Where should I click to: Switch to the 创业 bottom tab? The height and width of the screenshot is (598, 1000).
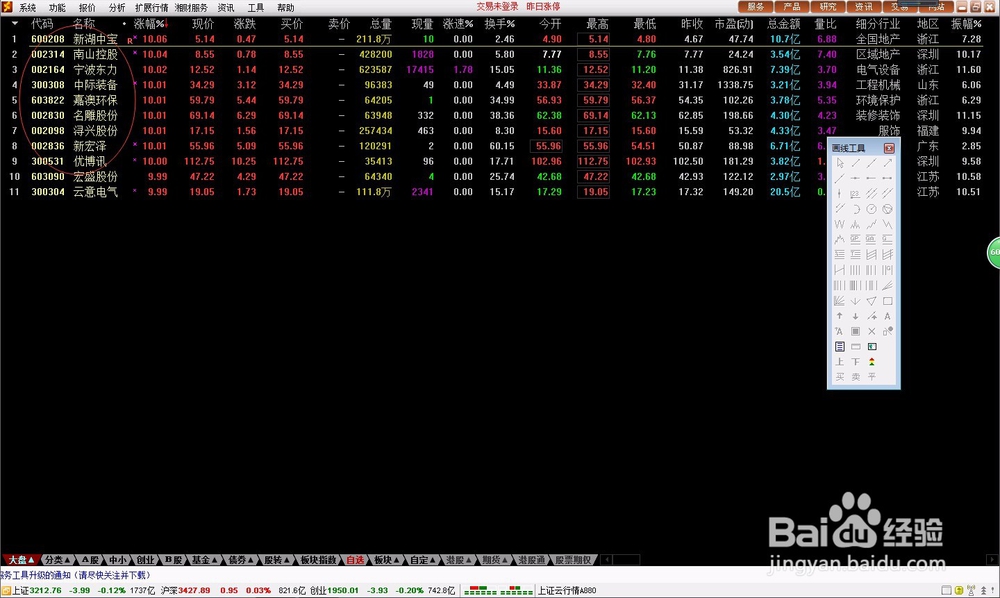(x=145, y=560)
